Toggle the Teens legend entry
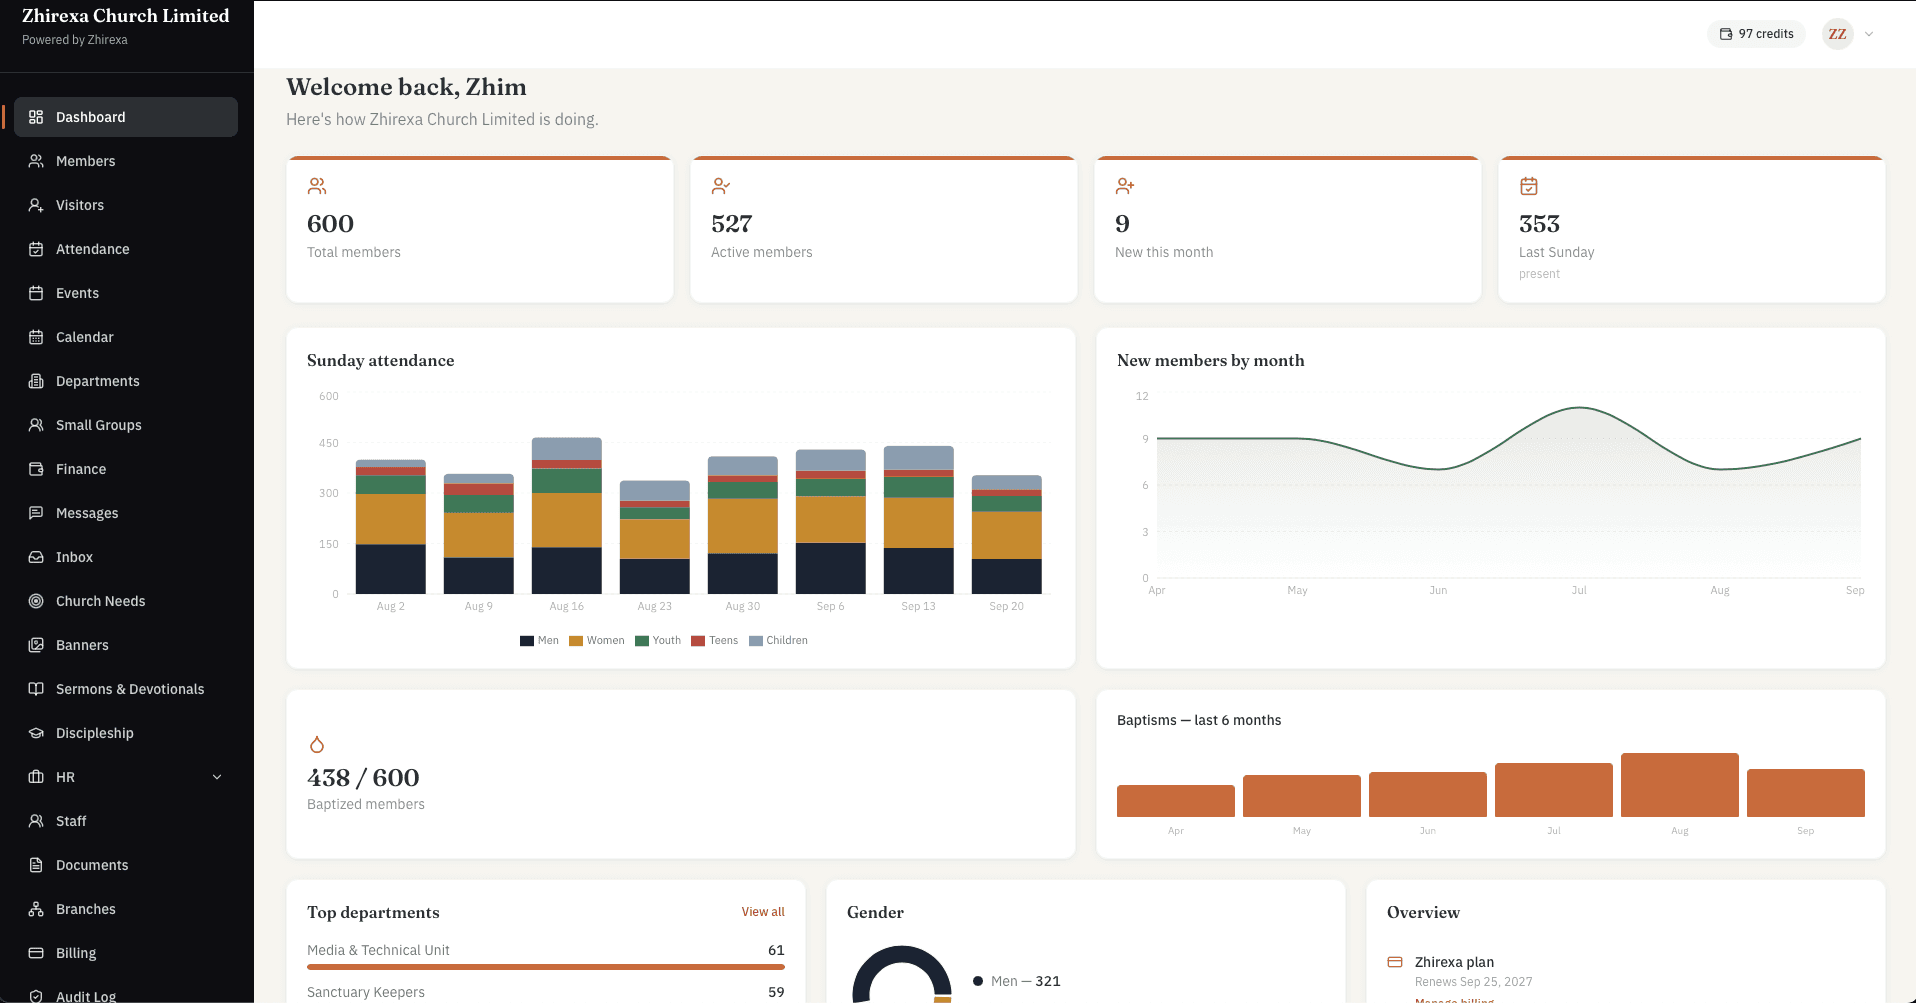Image resolution: width=1916 pixels, height=1003 pixels. (715, 641)
